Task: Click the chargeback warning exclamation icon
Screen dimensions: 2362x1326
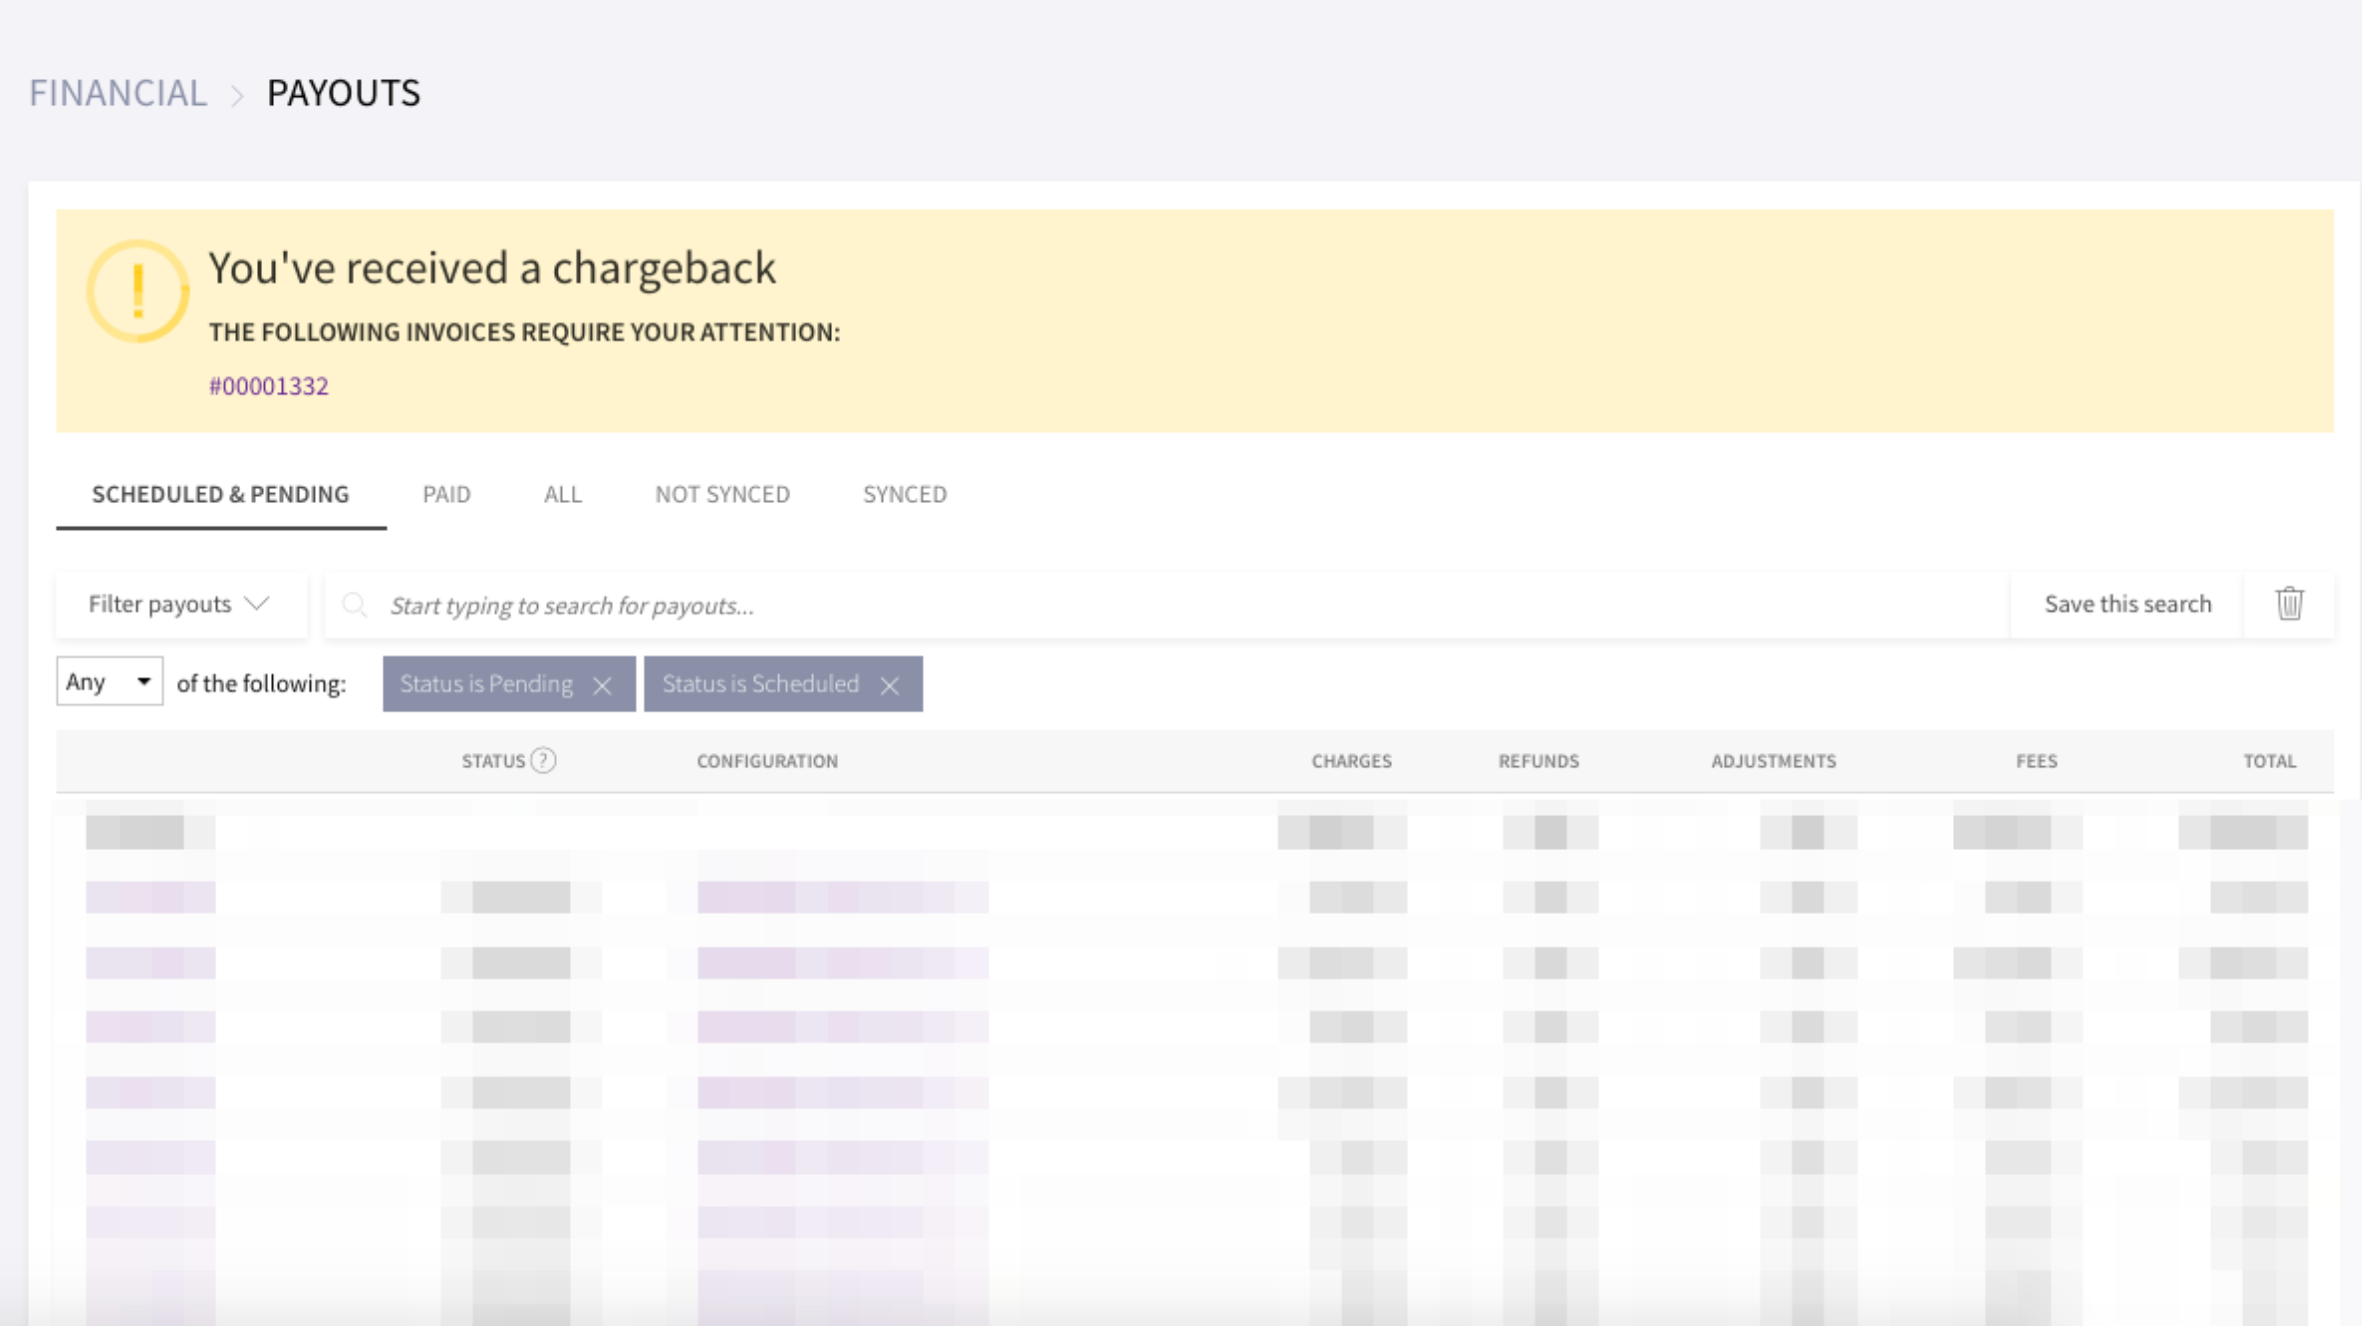Action: (x=138, y=291)
